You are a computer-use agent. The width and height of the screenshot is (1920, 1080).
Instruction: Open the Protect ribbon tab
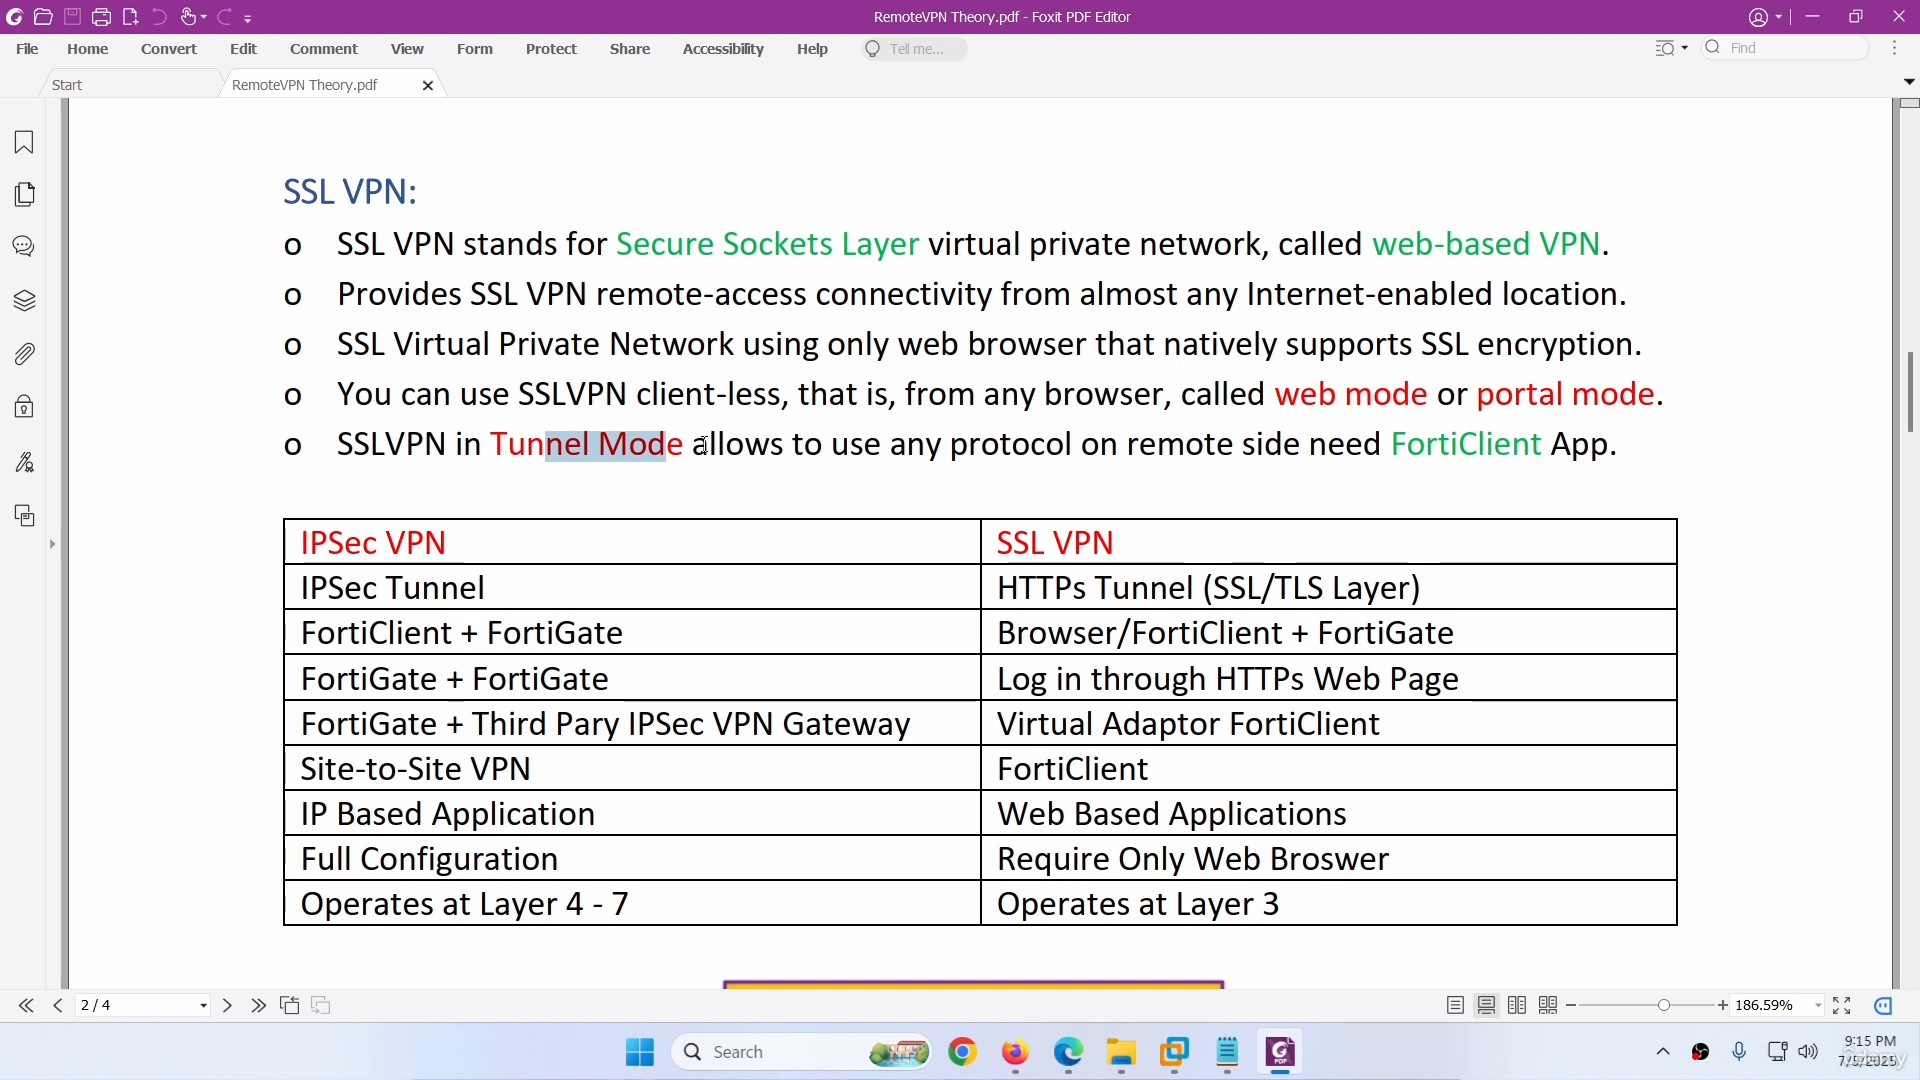tap(551, 49)
